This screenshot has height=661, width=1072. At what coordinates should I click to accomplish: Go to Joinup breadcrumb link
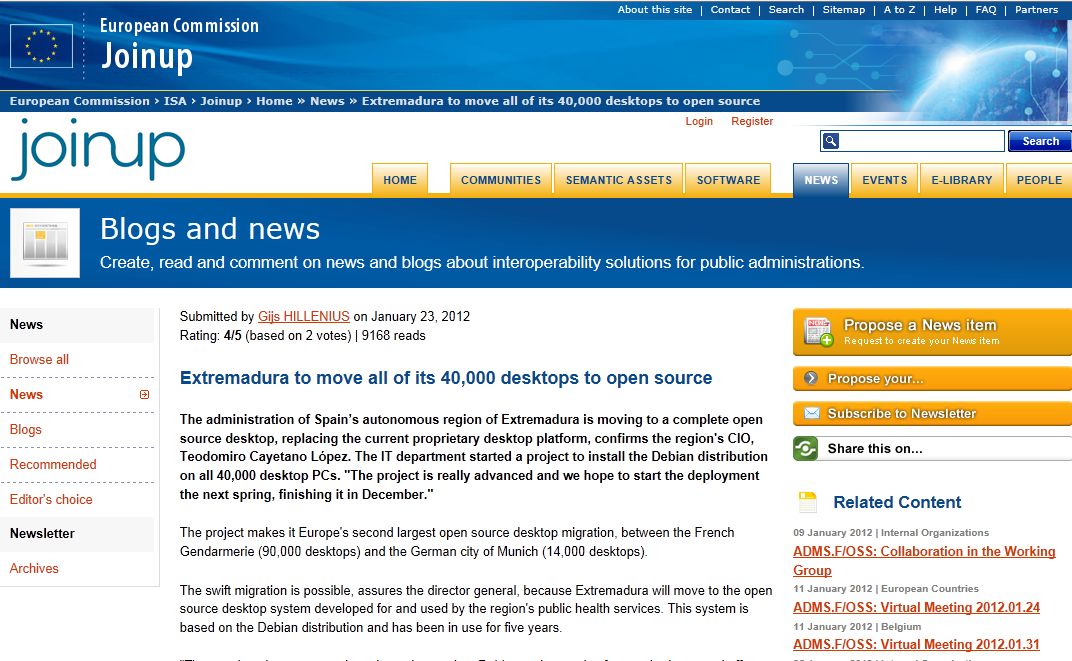221,101
